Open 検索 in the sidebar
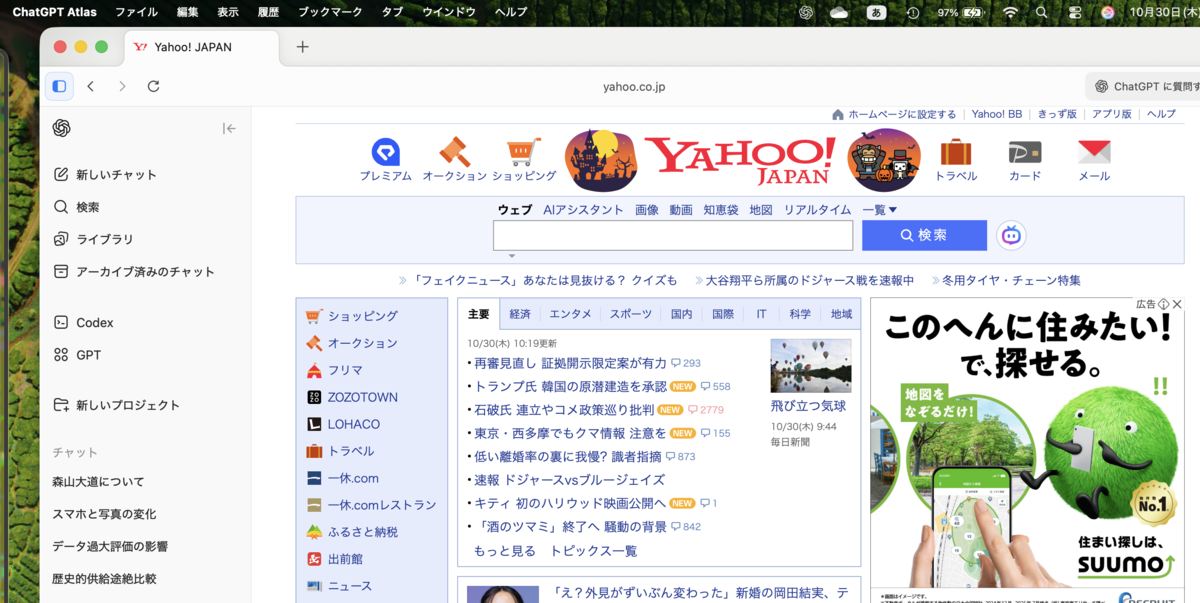This screenshot has width=1200, height=603. [x=77, y=207]
